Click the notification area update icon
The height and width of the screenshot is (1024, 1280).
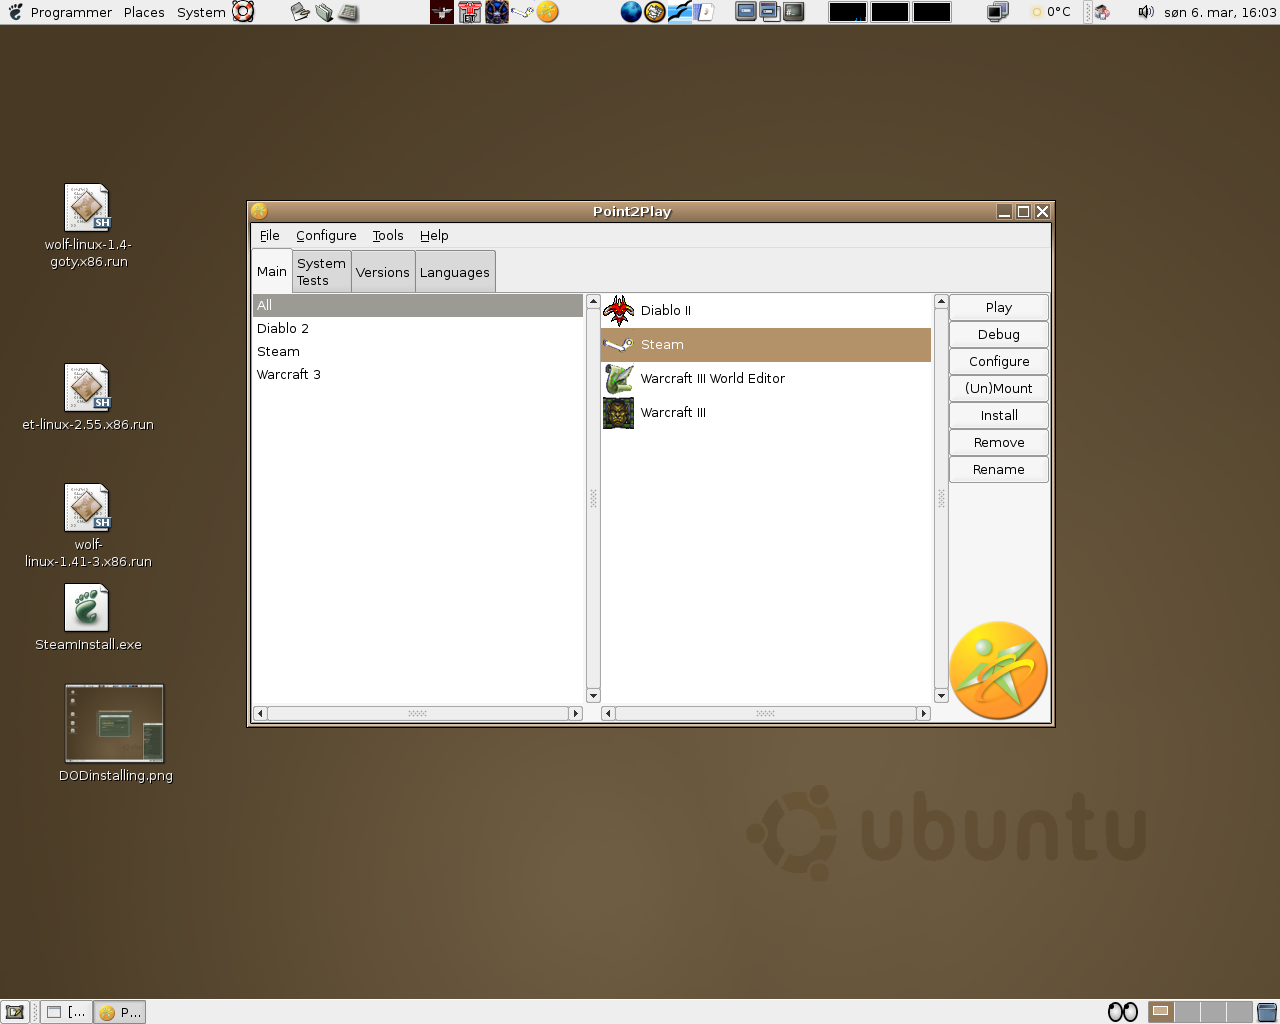pyautogui.click(x=1102, y=12)
